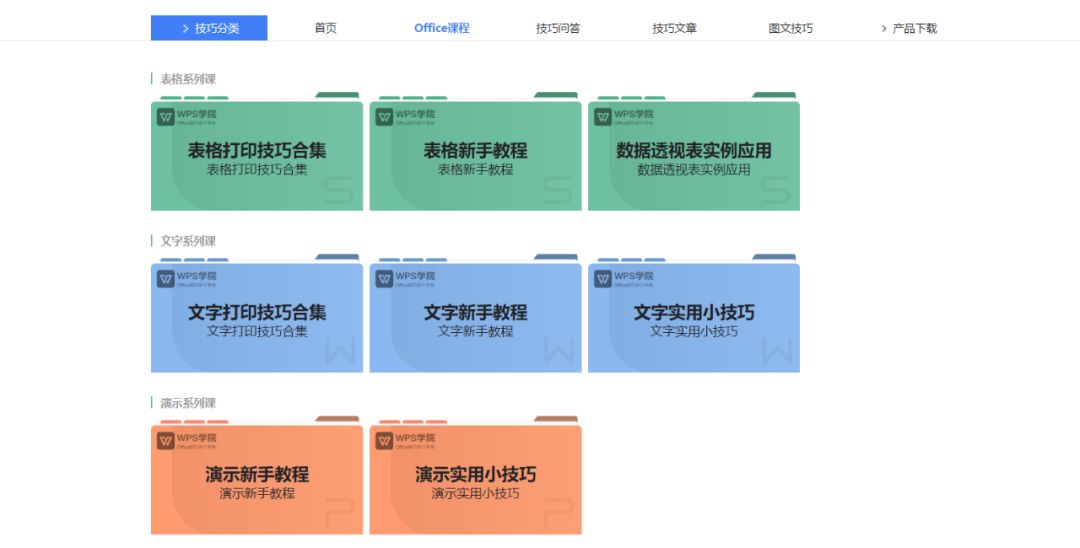
Task: Click the chevron arrow beside 产品下载
Action: 884,28
